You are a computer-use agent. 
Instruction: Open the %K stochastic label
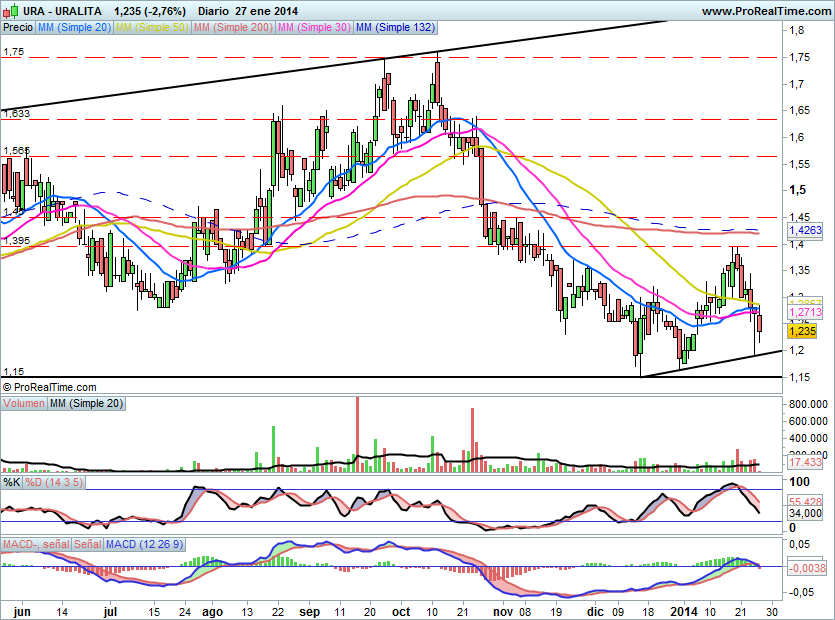11,483
